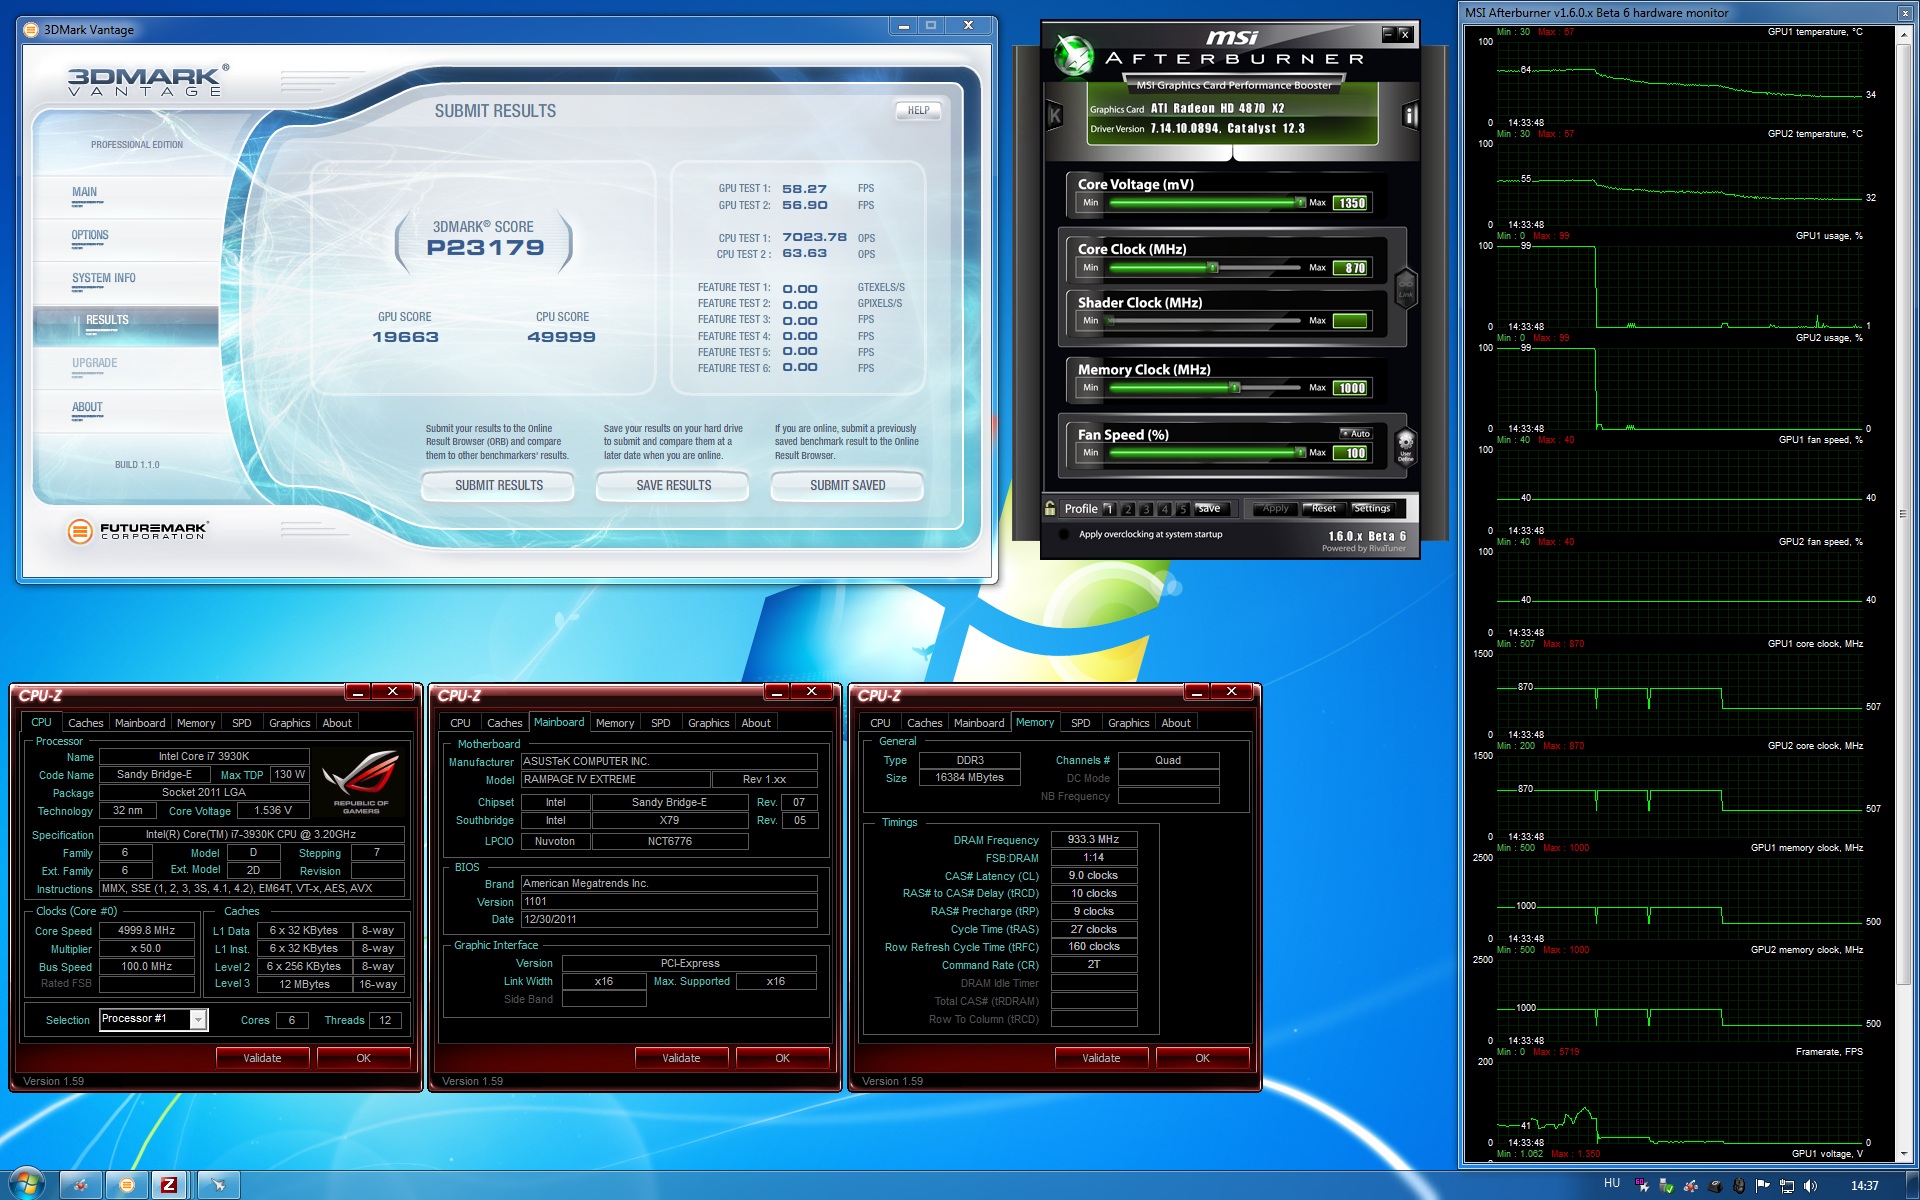Open the Processor #1 selection dropdown
This screenshot has width=1920, height=1200.
[198, 1019]
